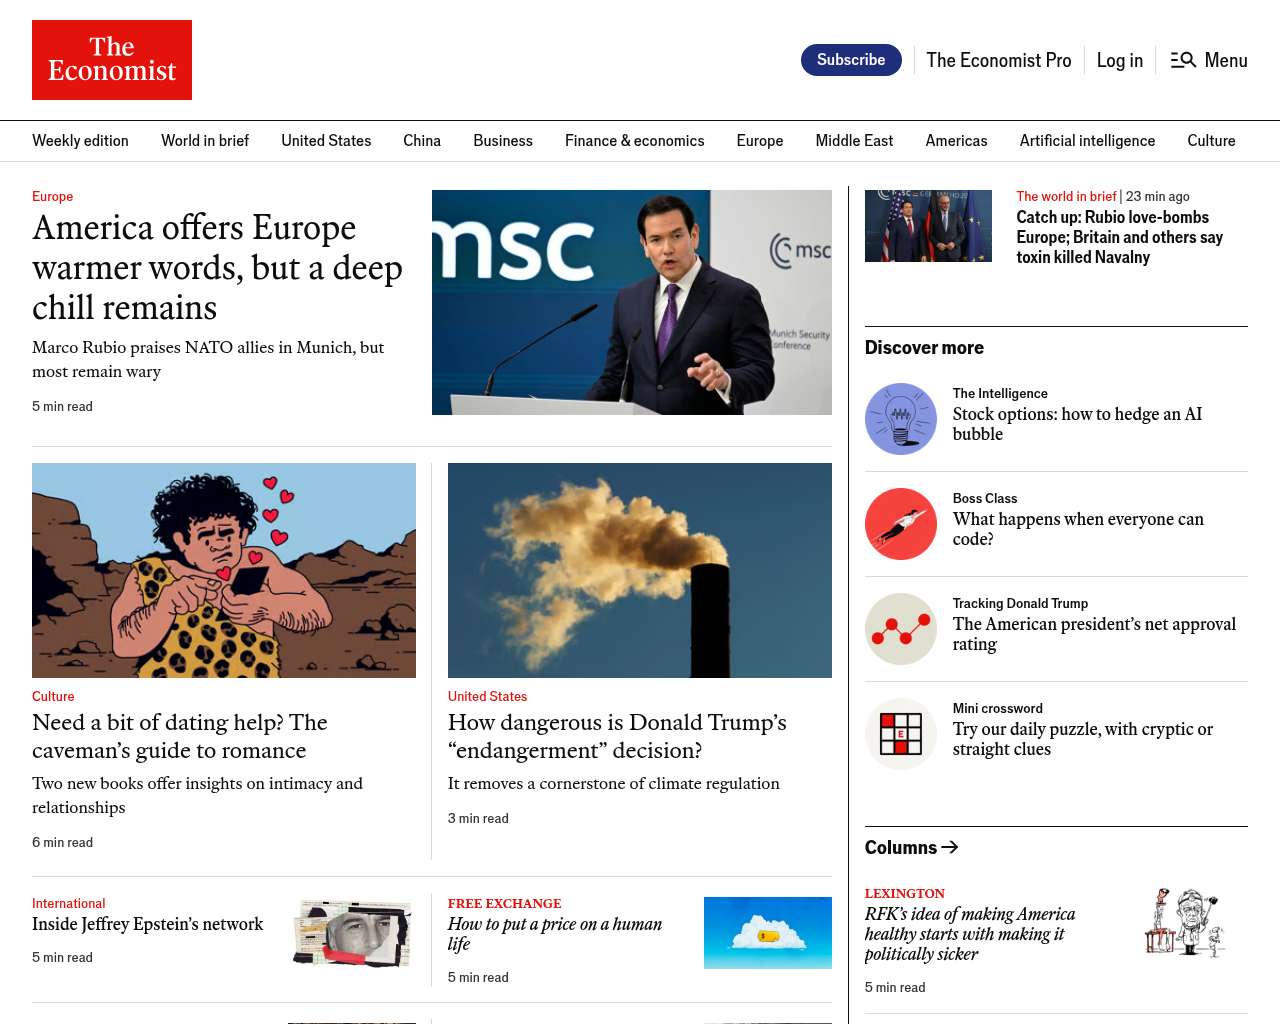The image size is (1280, 1024).
Task: Open the smokestack climate article image
Action: pos(639,570)
